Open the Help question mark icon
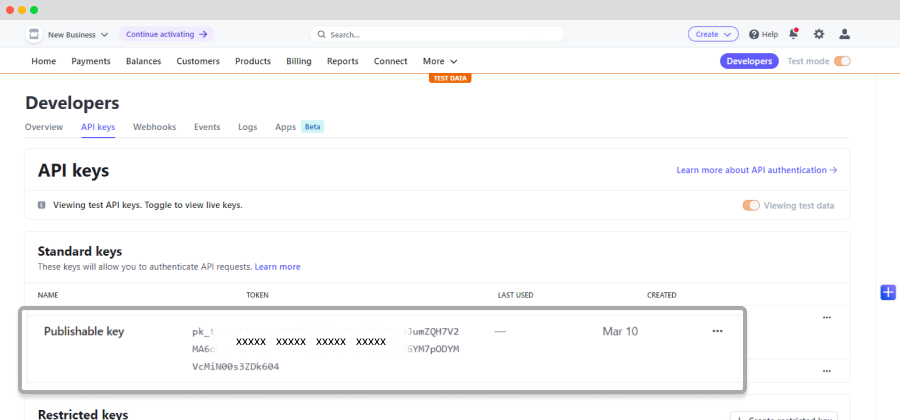Image resolution: width=900 pixels, height=420 pixels. point(754,34)
